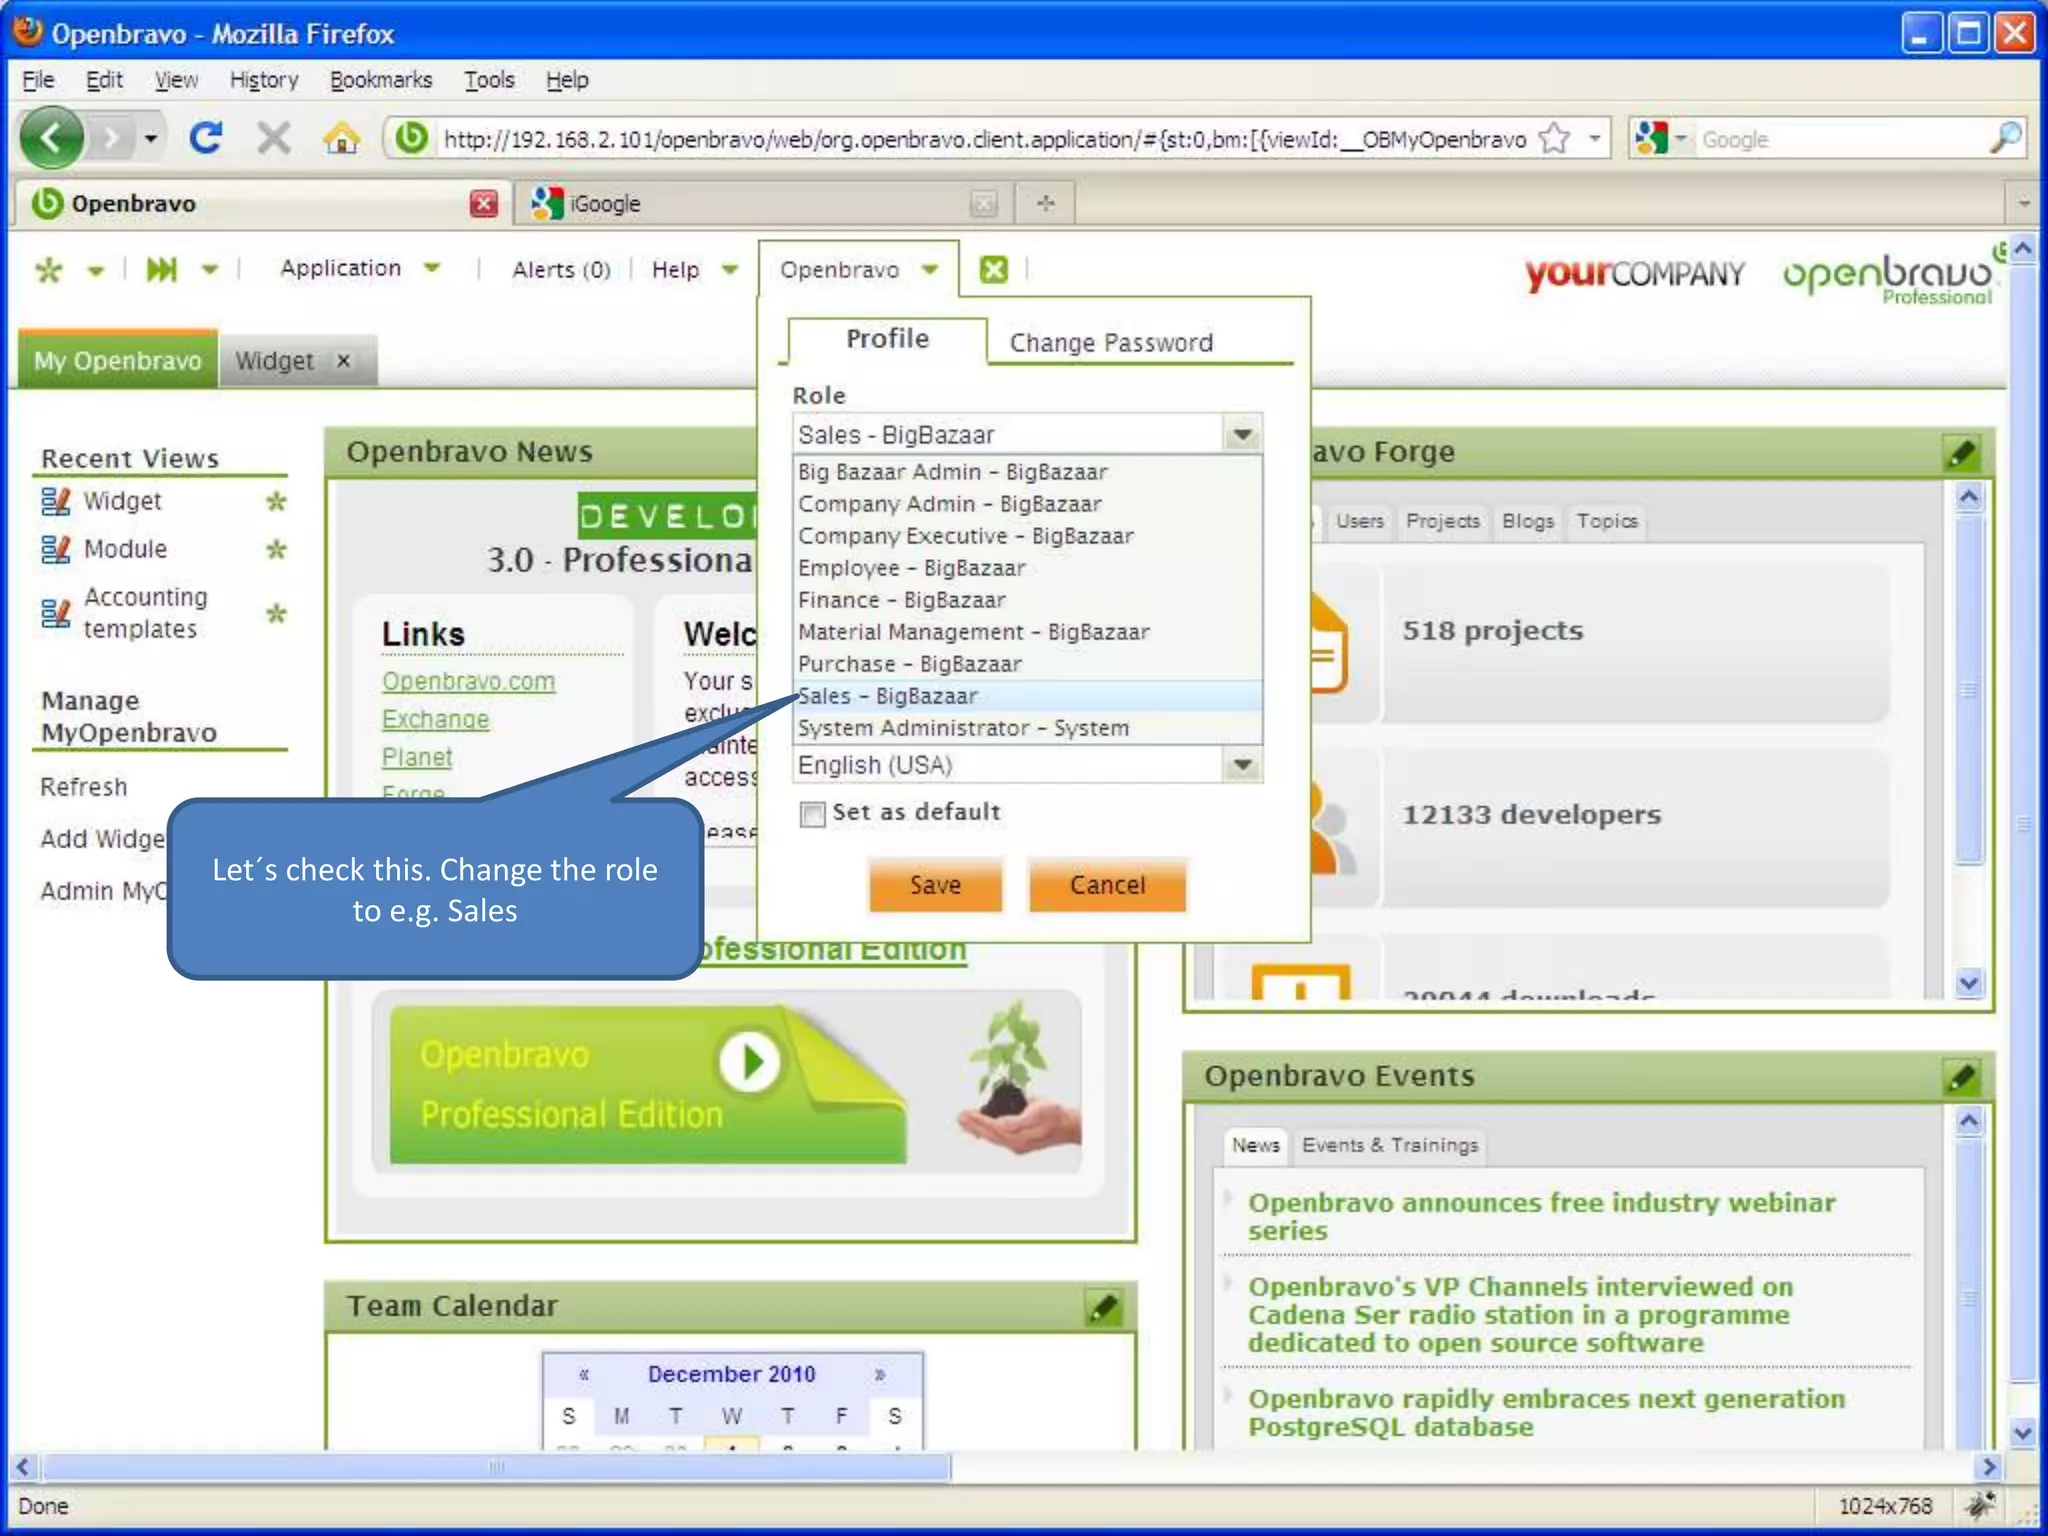Go to the Firefox home page icon
2048x1536 pixels.
(x=342, y=138)
